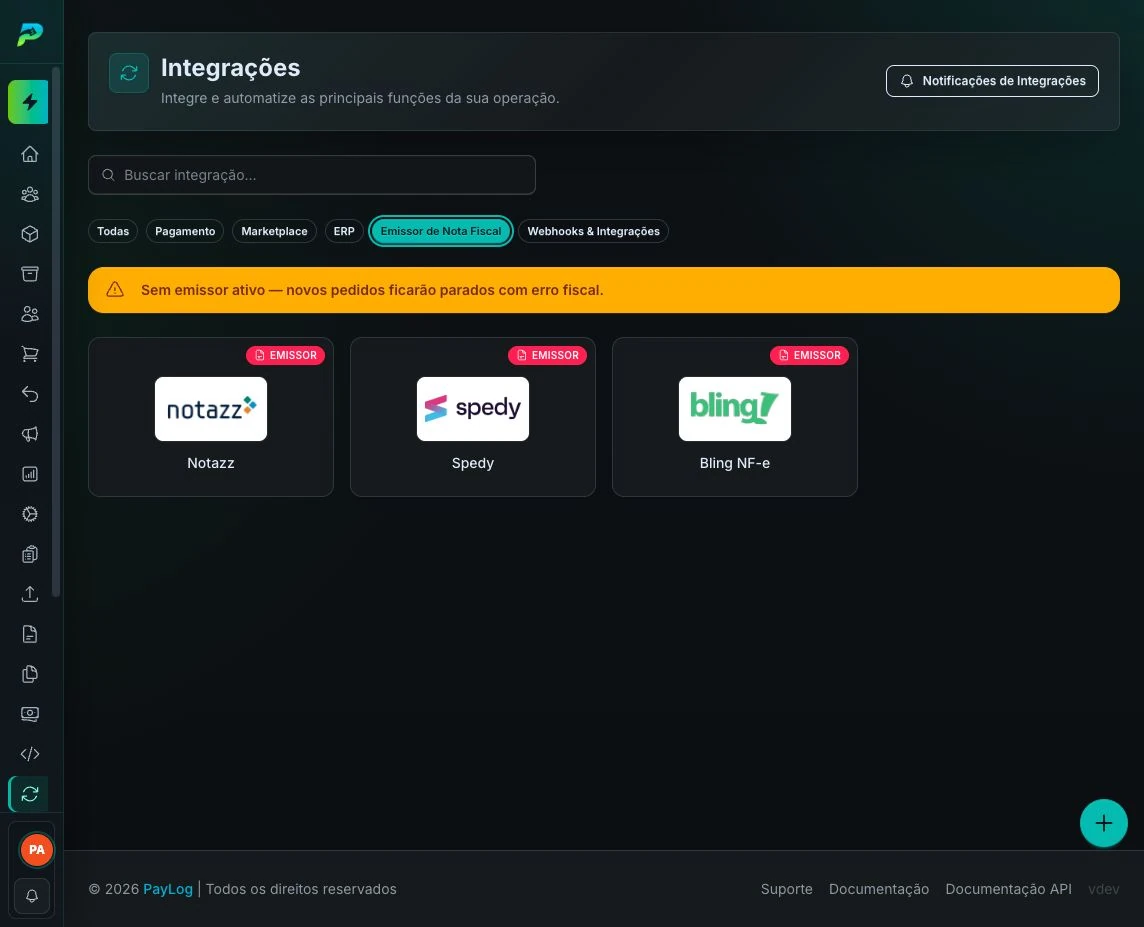
Task: Click the EMISSOR badge on Notazz card
Action: point(285,355)
